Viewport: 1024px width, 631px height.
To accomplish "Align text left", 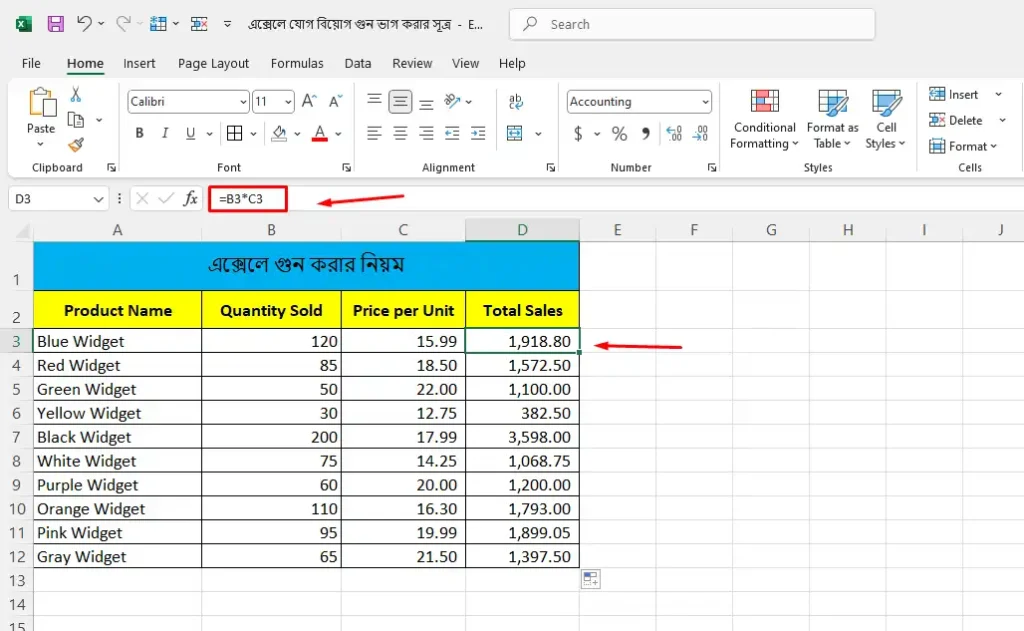I will pos(374,133).
